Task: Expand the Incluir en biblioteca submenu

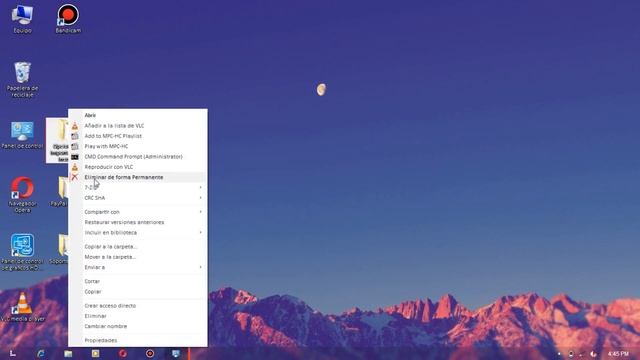Action: coord(138,232)
